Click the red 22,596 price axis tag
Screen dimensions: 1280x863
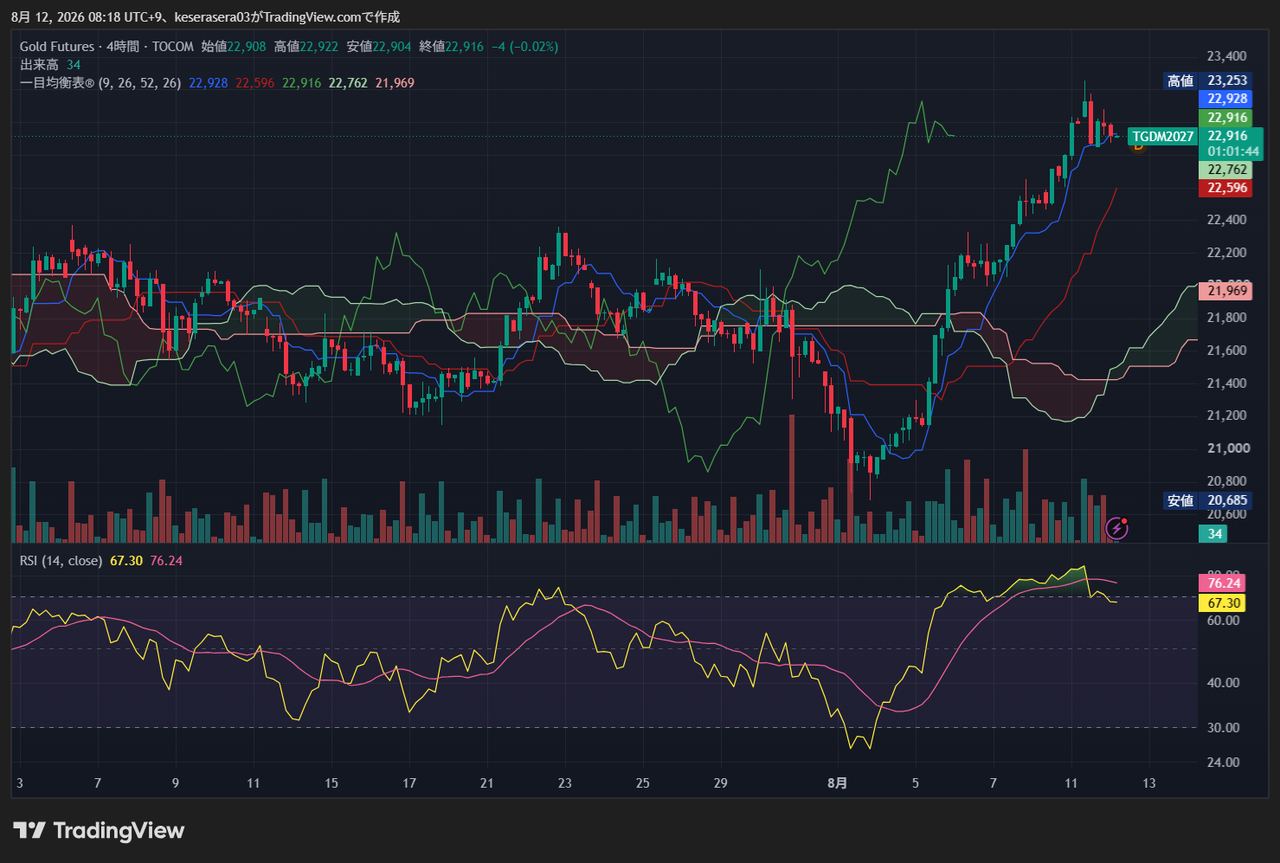pos(1227,188)
